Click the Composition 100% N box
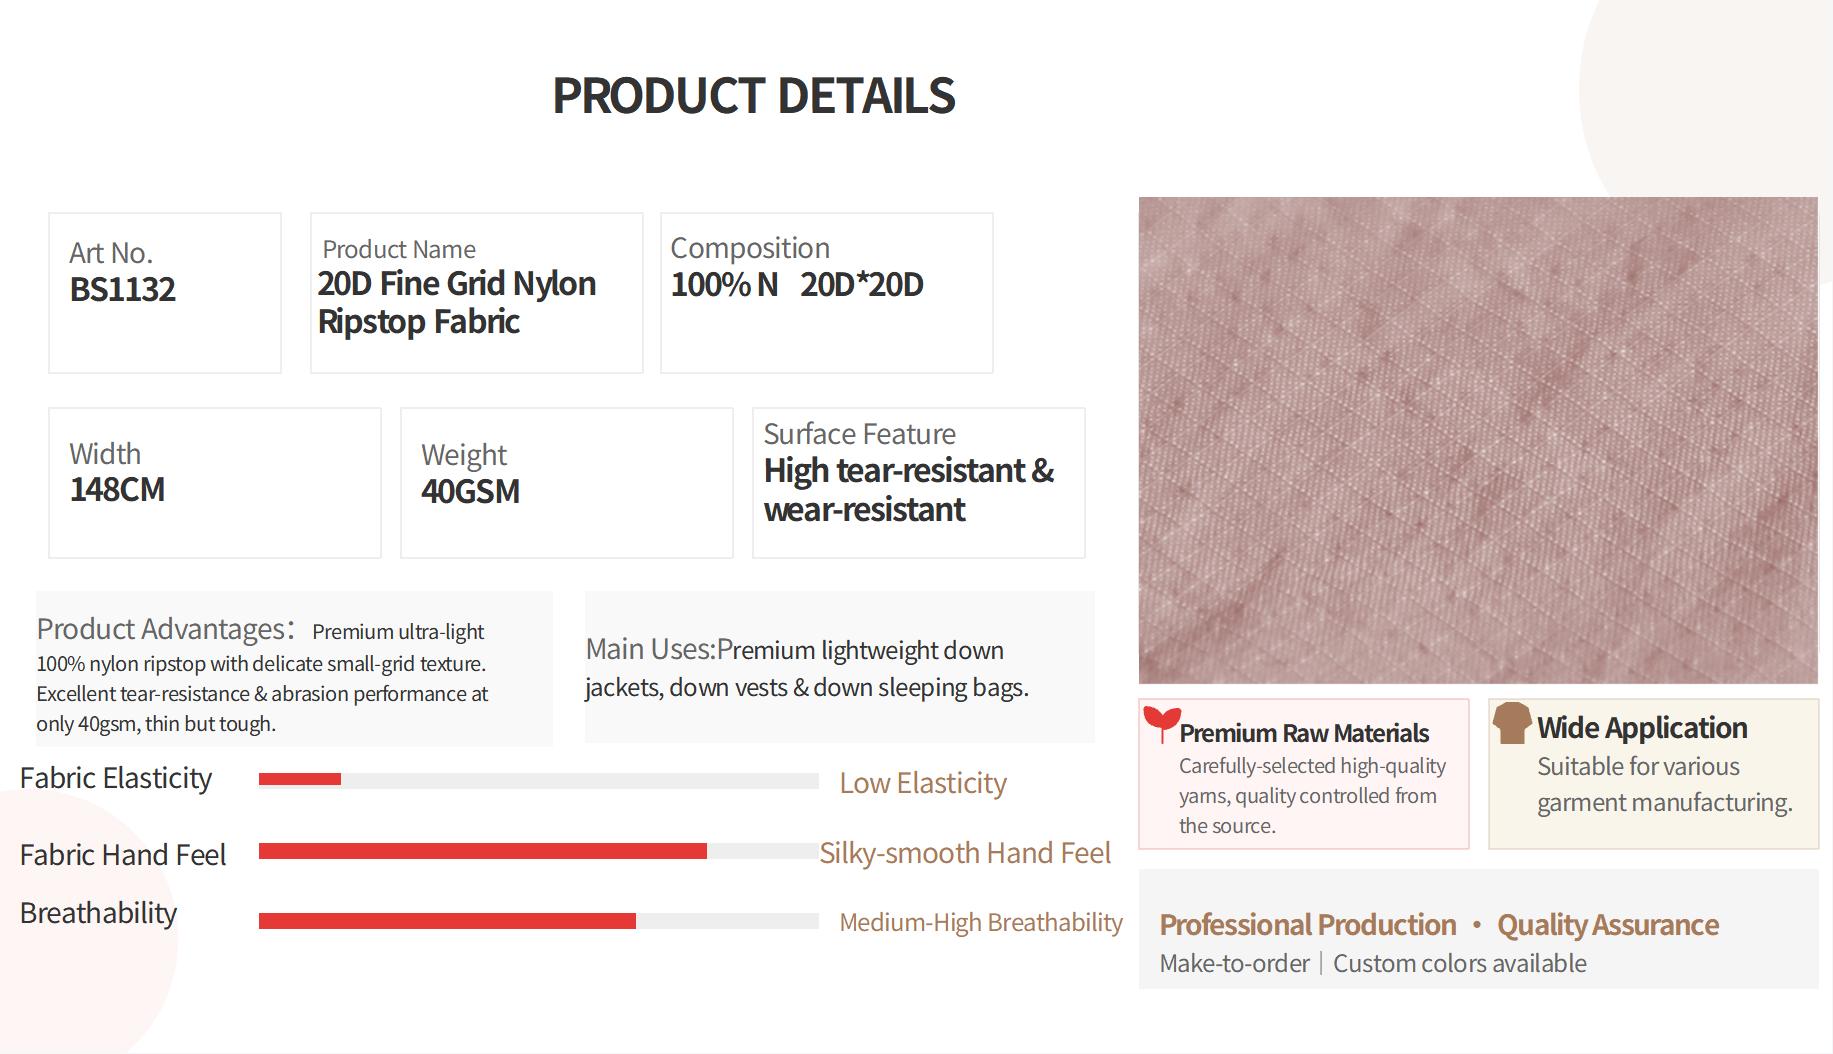This screenshot has width=1833, height=1054. 827,293
